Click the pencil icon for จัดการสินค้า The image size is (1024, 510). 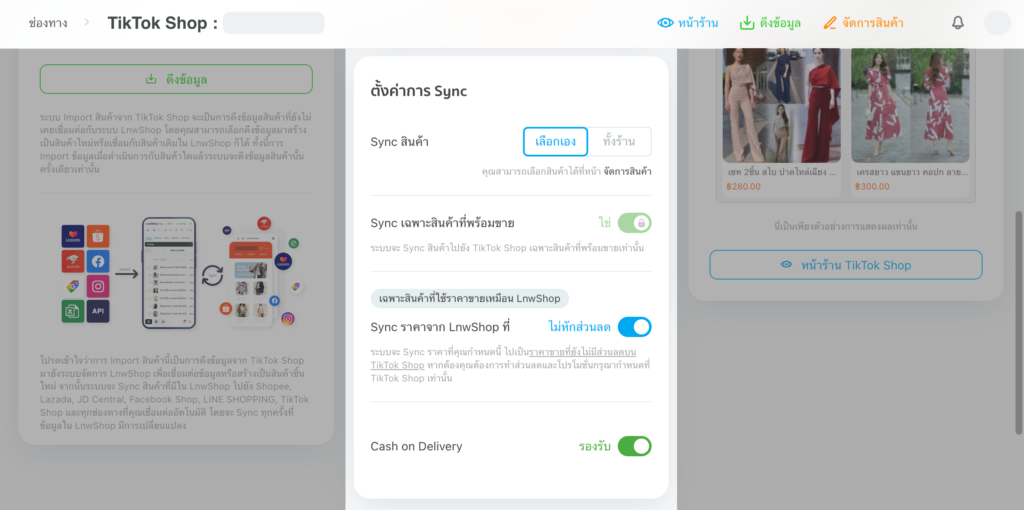pyautogui.click(x=829, y=23)
